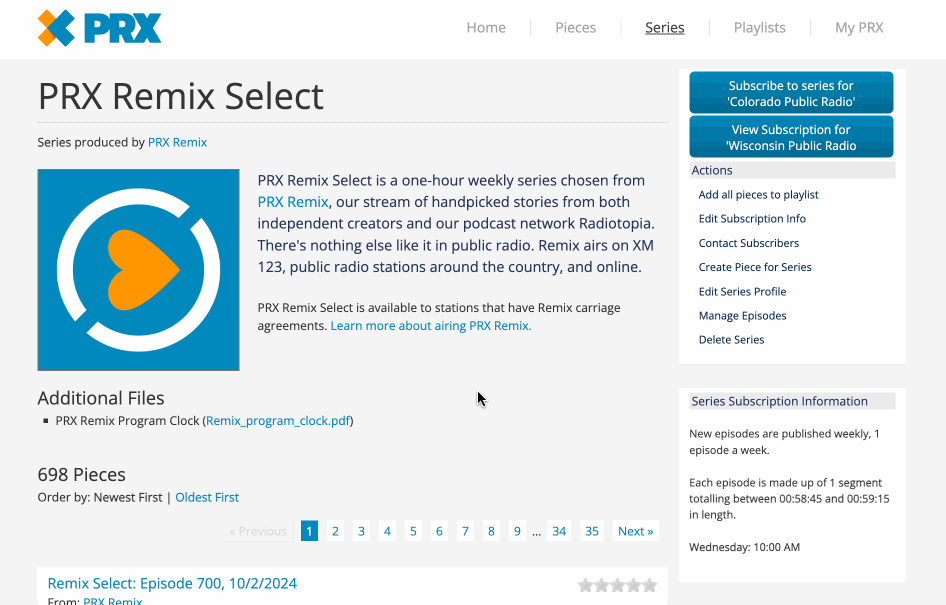Go to Pieces in top navigation
The width and height of the screenshot is (946, 605).
(576, 28)
